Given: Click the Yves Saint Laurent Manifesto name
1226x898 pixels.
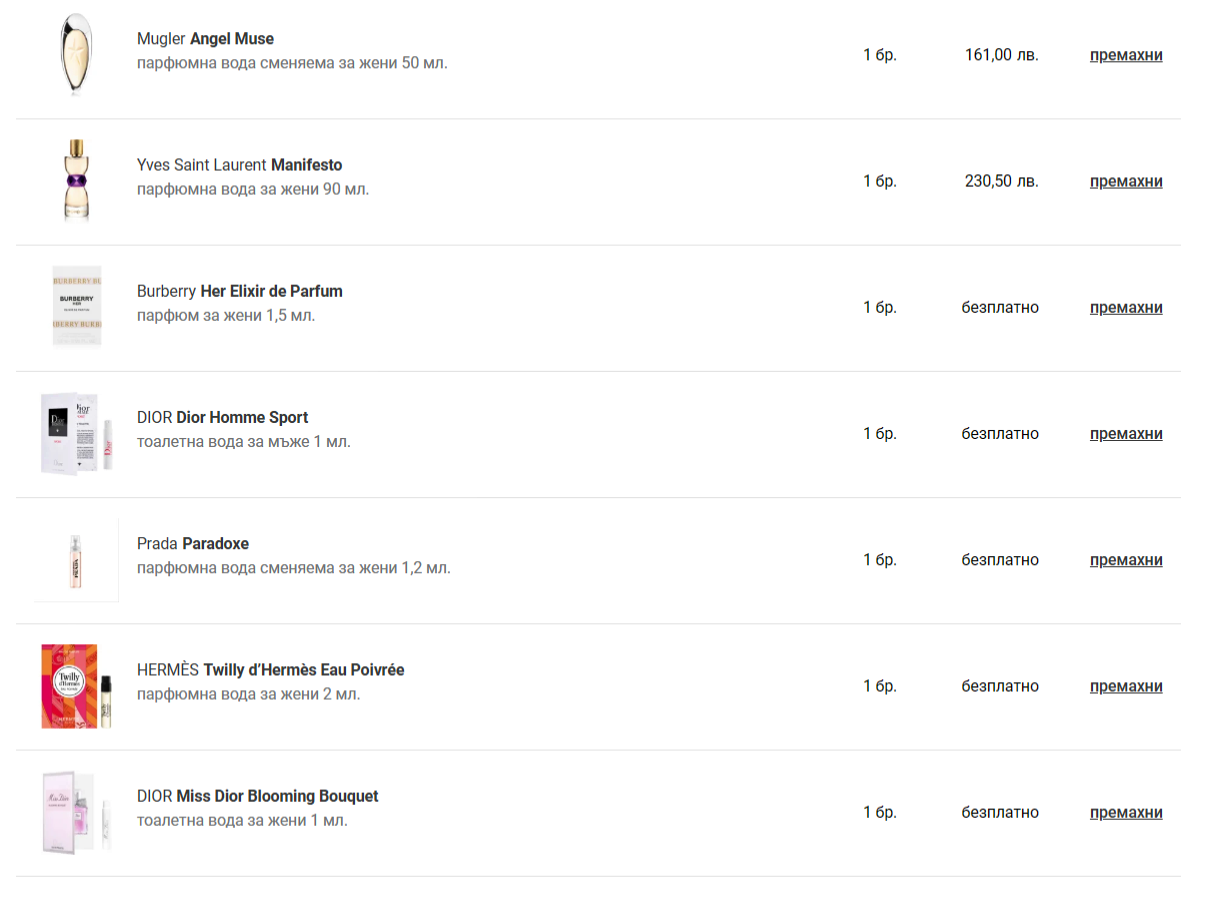Looking at the screenshot, I should pyautogui.click(x=239, y=165).
